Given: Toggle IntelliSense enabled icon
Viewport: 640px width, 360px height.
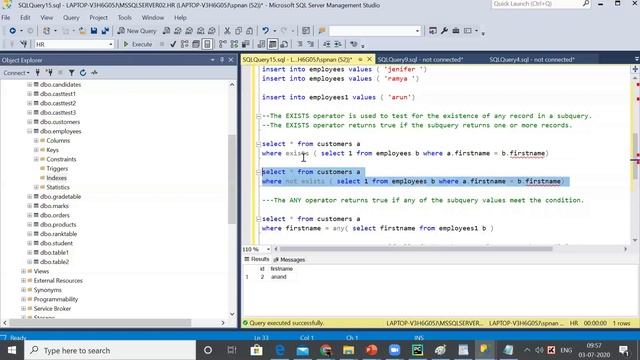Looking at the screenshot, I should 207,44.
